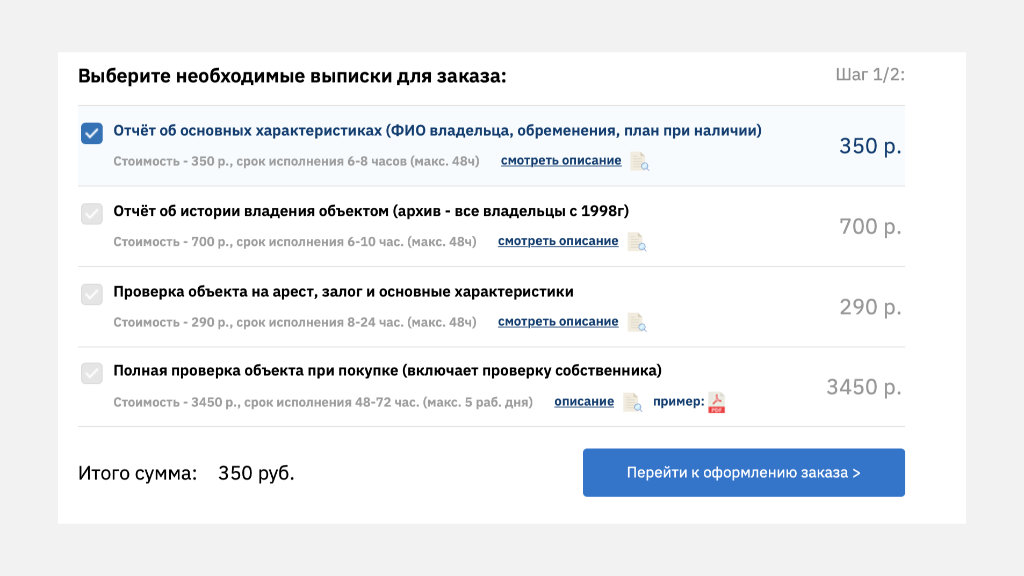Screen dimensions: 1024x576
Task: Open 'описание' link for full purchase check
Action: [584, 402]
